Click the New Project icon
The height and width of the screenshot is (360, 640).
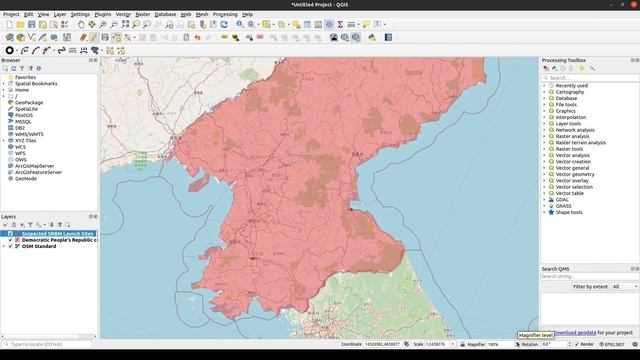click(10, 24)
